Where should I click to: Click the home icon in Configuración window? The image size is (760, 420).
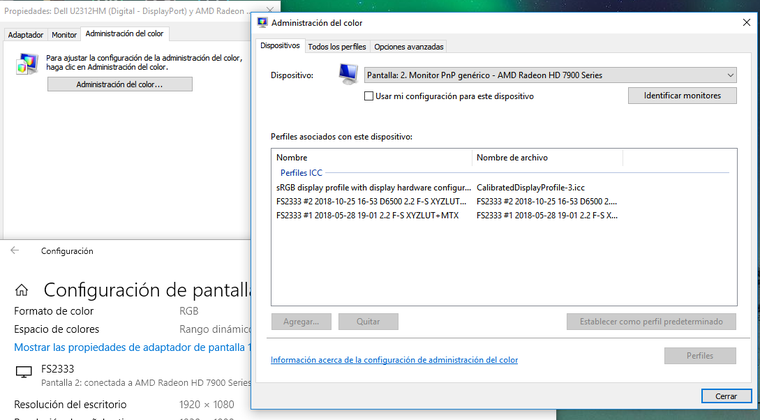21,290
